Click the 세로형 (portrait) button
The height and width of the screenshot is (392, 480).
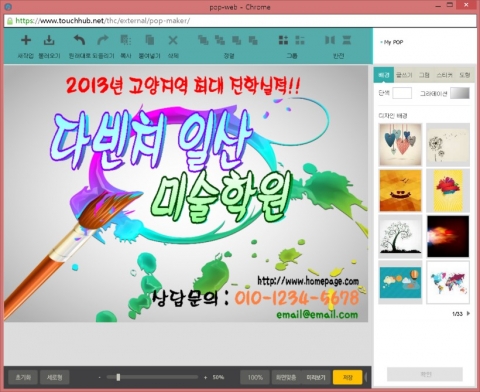point(54,377)
